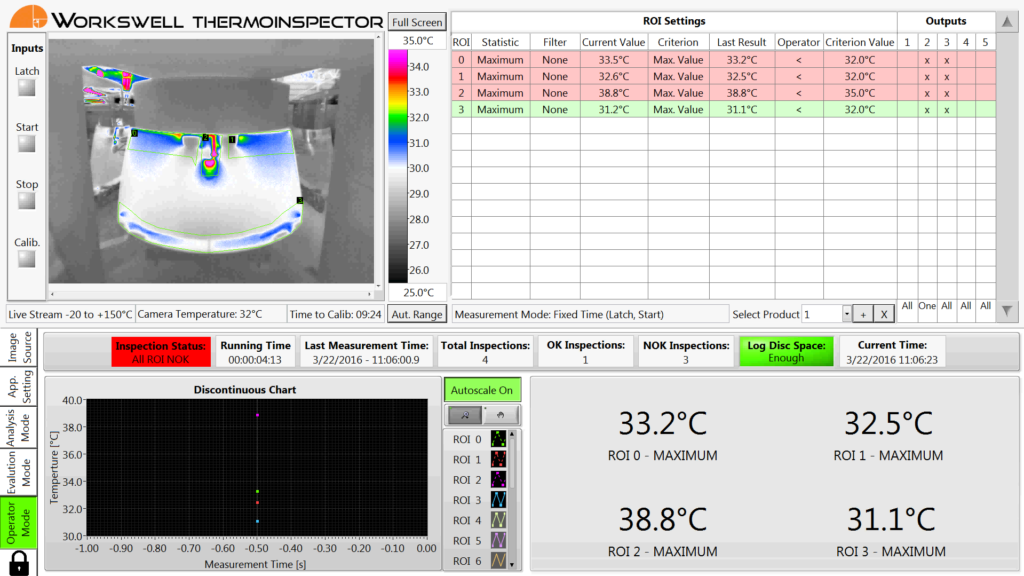Viewport: 1024px width, 576px height.
Task: Toggle output 3 for ROI 3 row
Action: 946,110
